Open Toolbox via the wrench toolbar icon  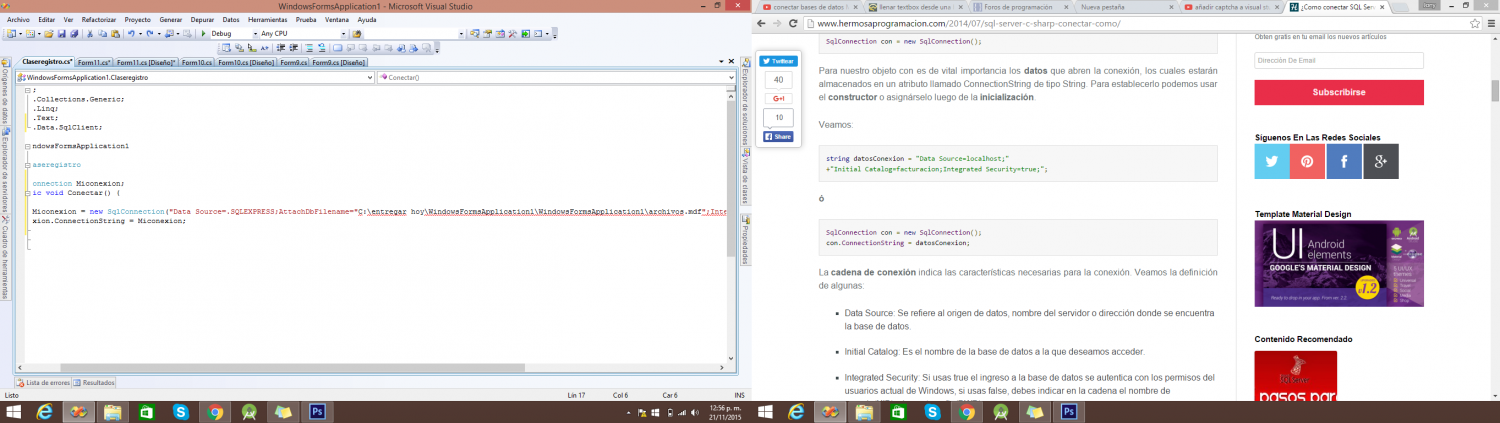point(512,34)
